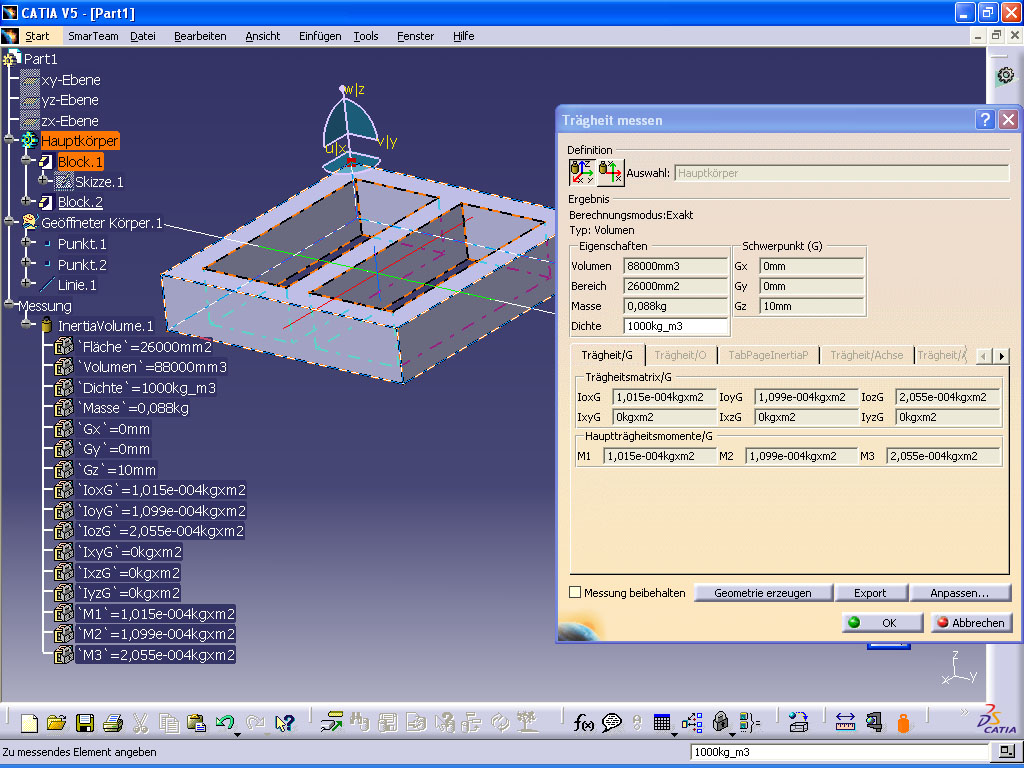Click the Dichte input field
Screen dimensions: 1024x768
675,326
